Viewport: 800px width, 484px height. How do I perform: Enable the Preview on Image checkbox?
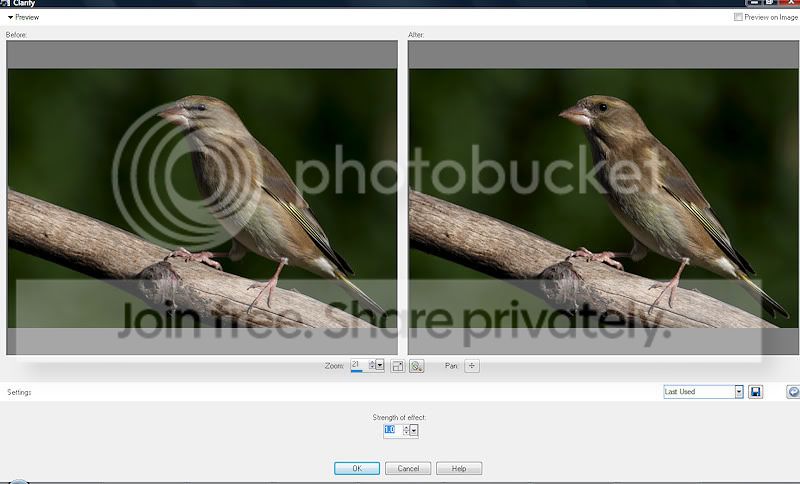pyautogui.click(x=738, y=17)
